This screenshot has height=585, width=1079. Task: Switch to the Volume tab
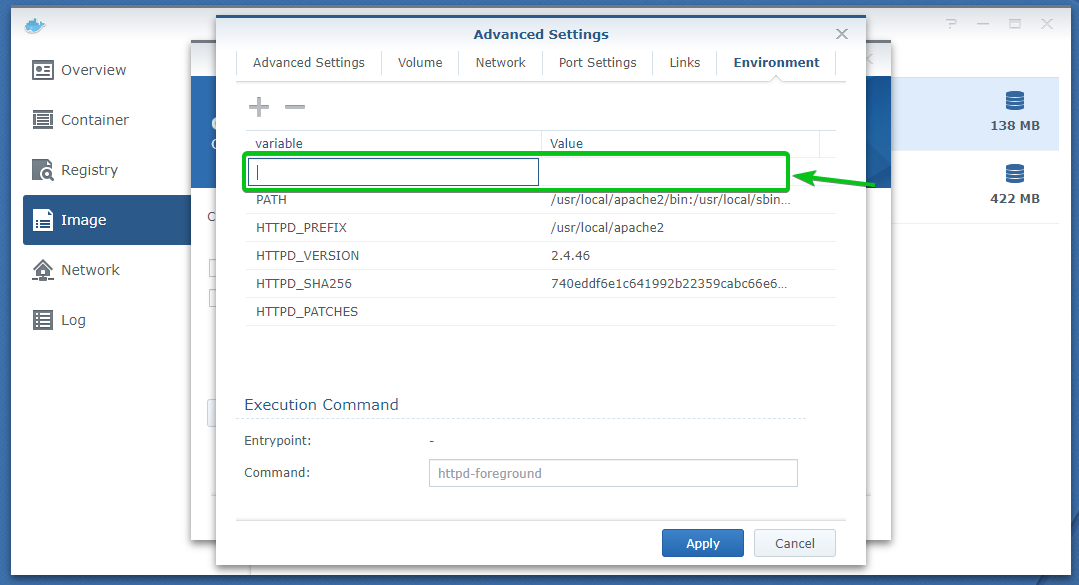pos(420,62)
